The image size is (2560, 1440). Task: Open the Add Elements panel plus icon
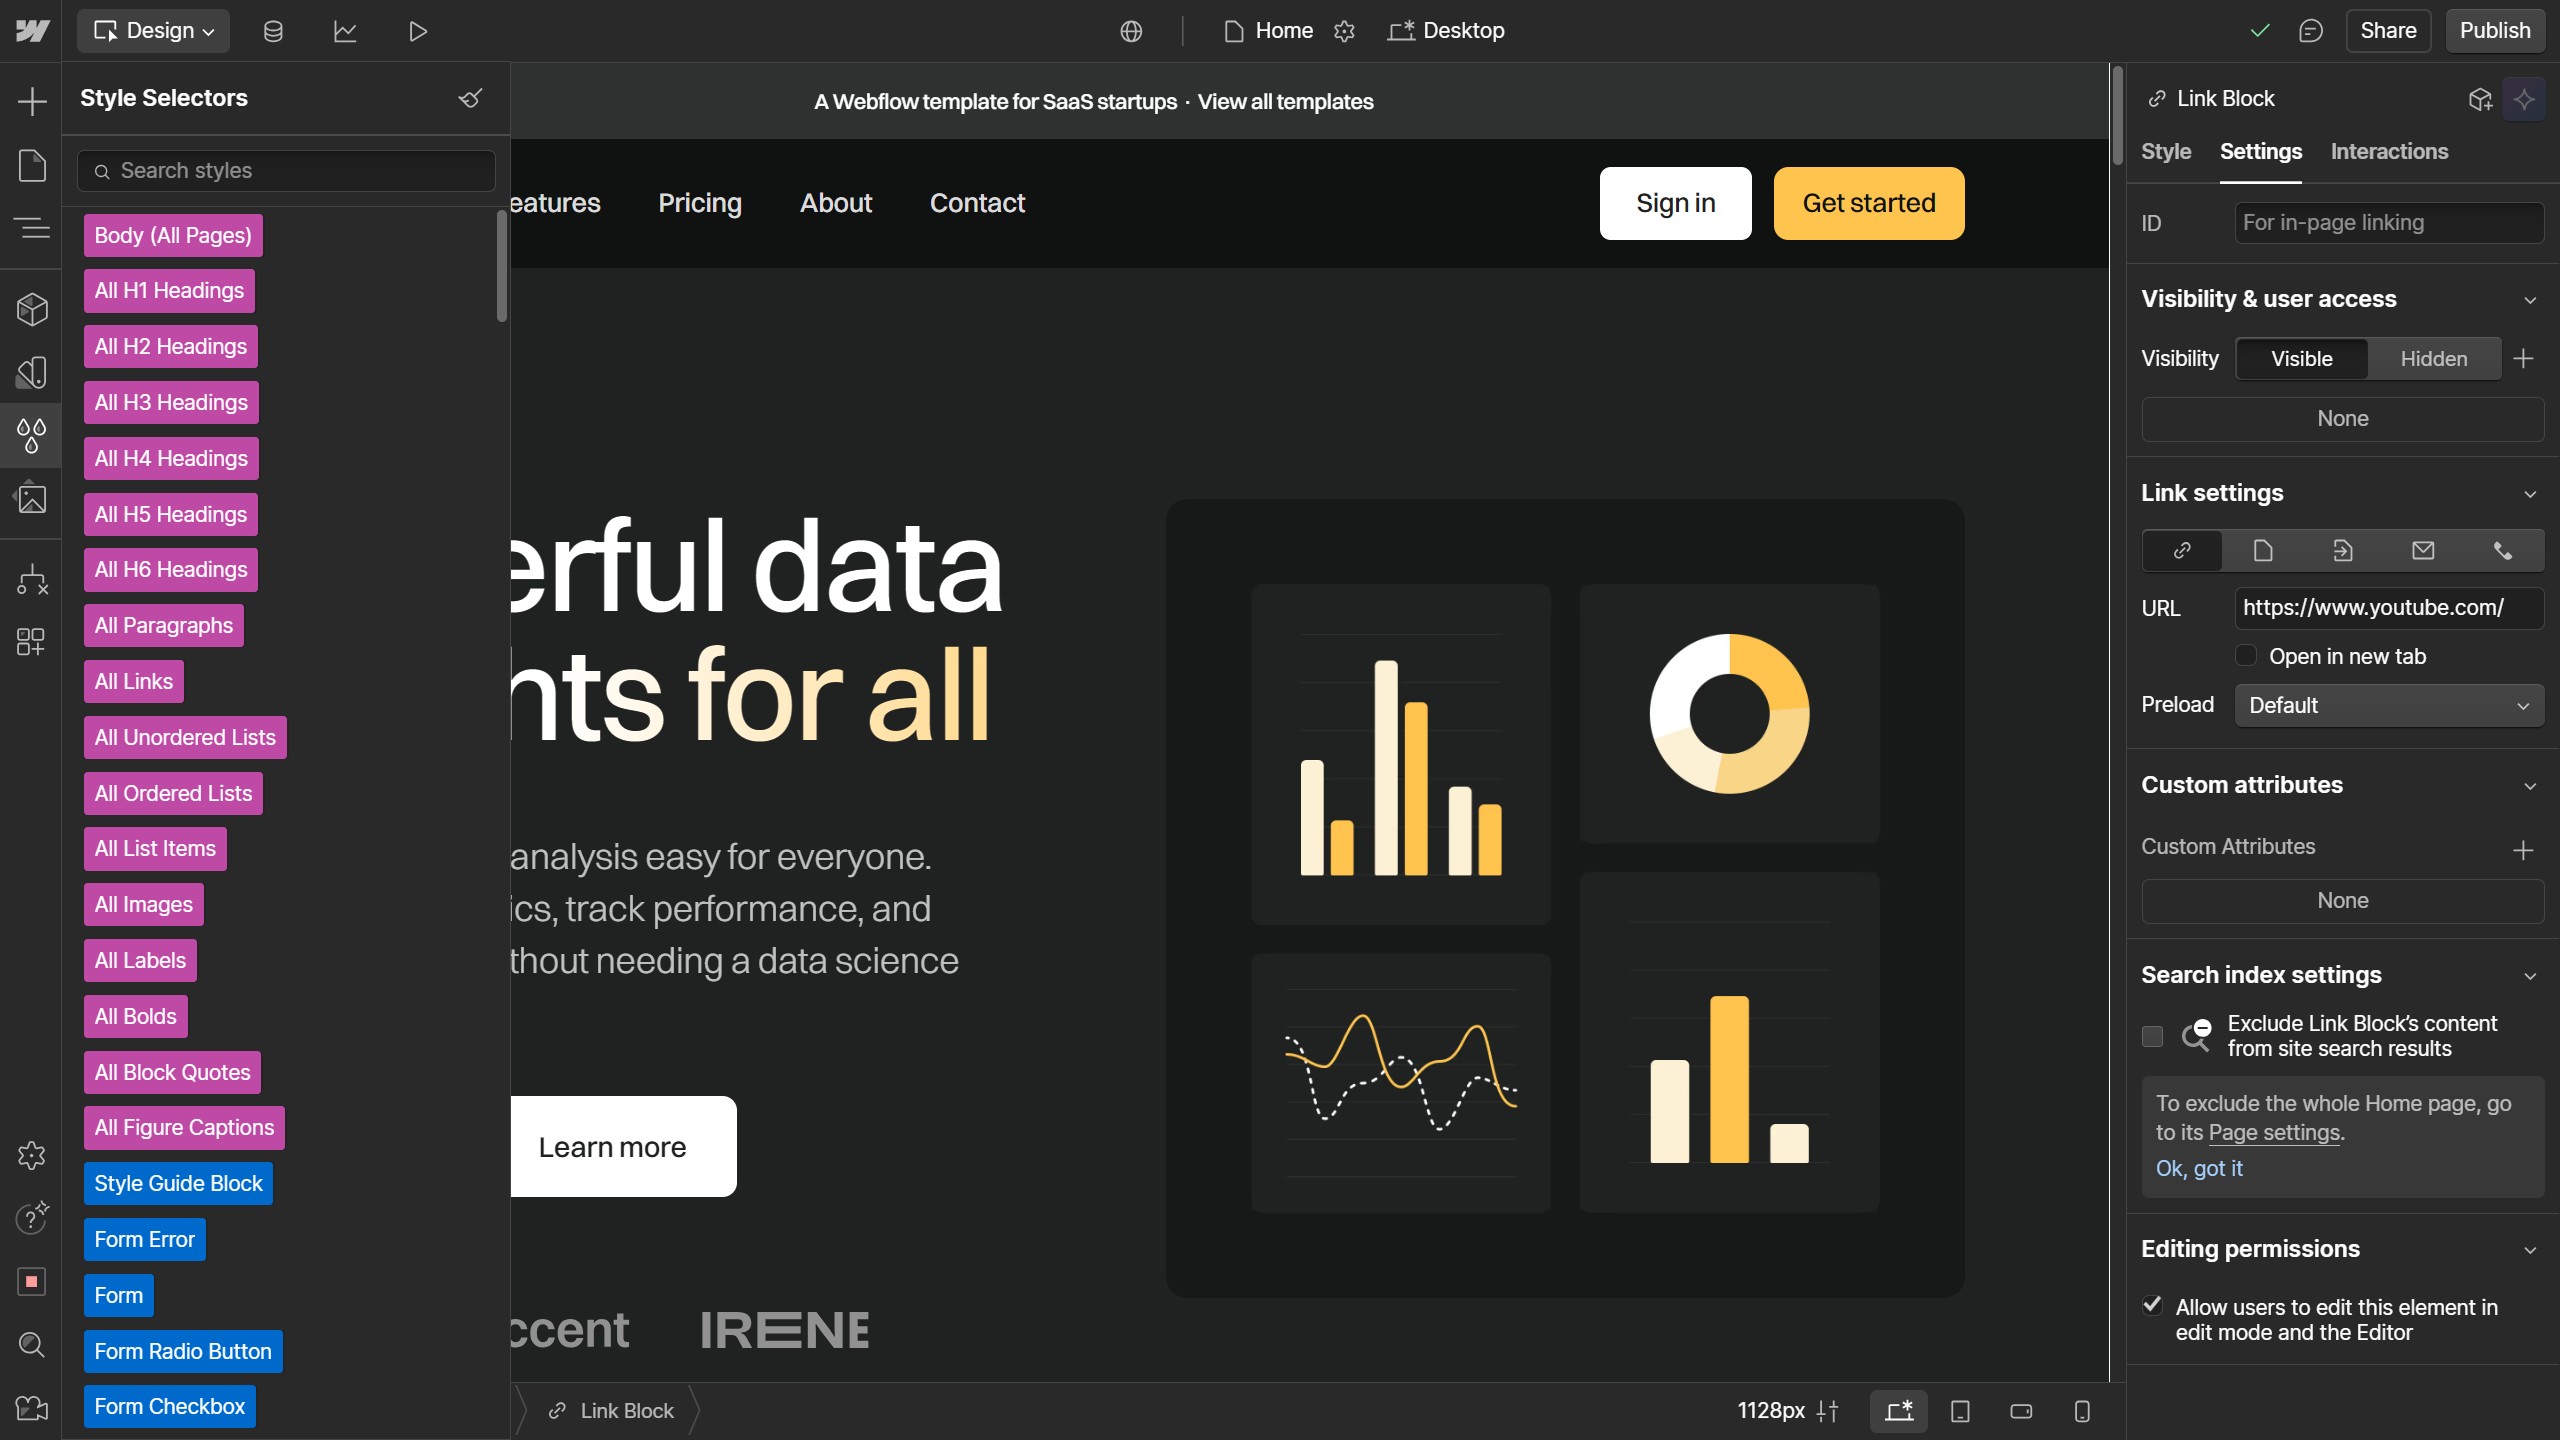(32, 101)
